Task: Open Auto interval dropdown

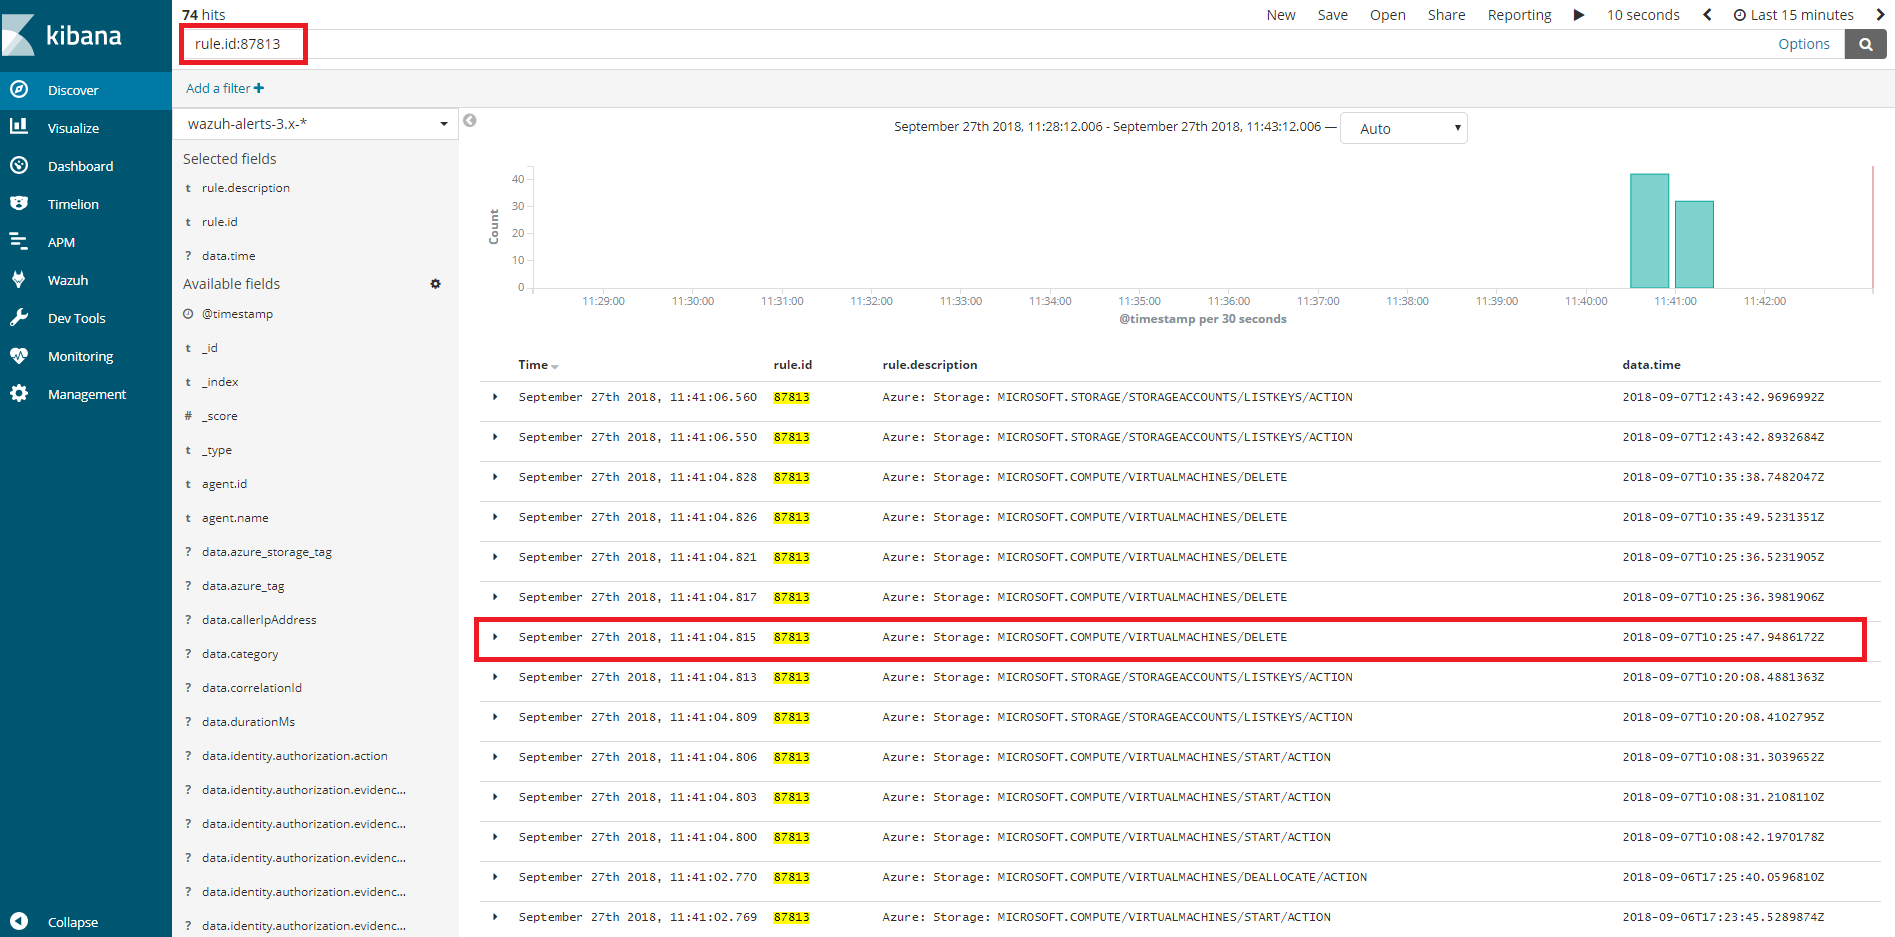Action: point(1404,128)
